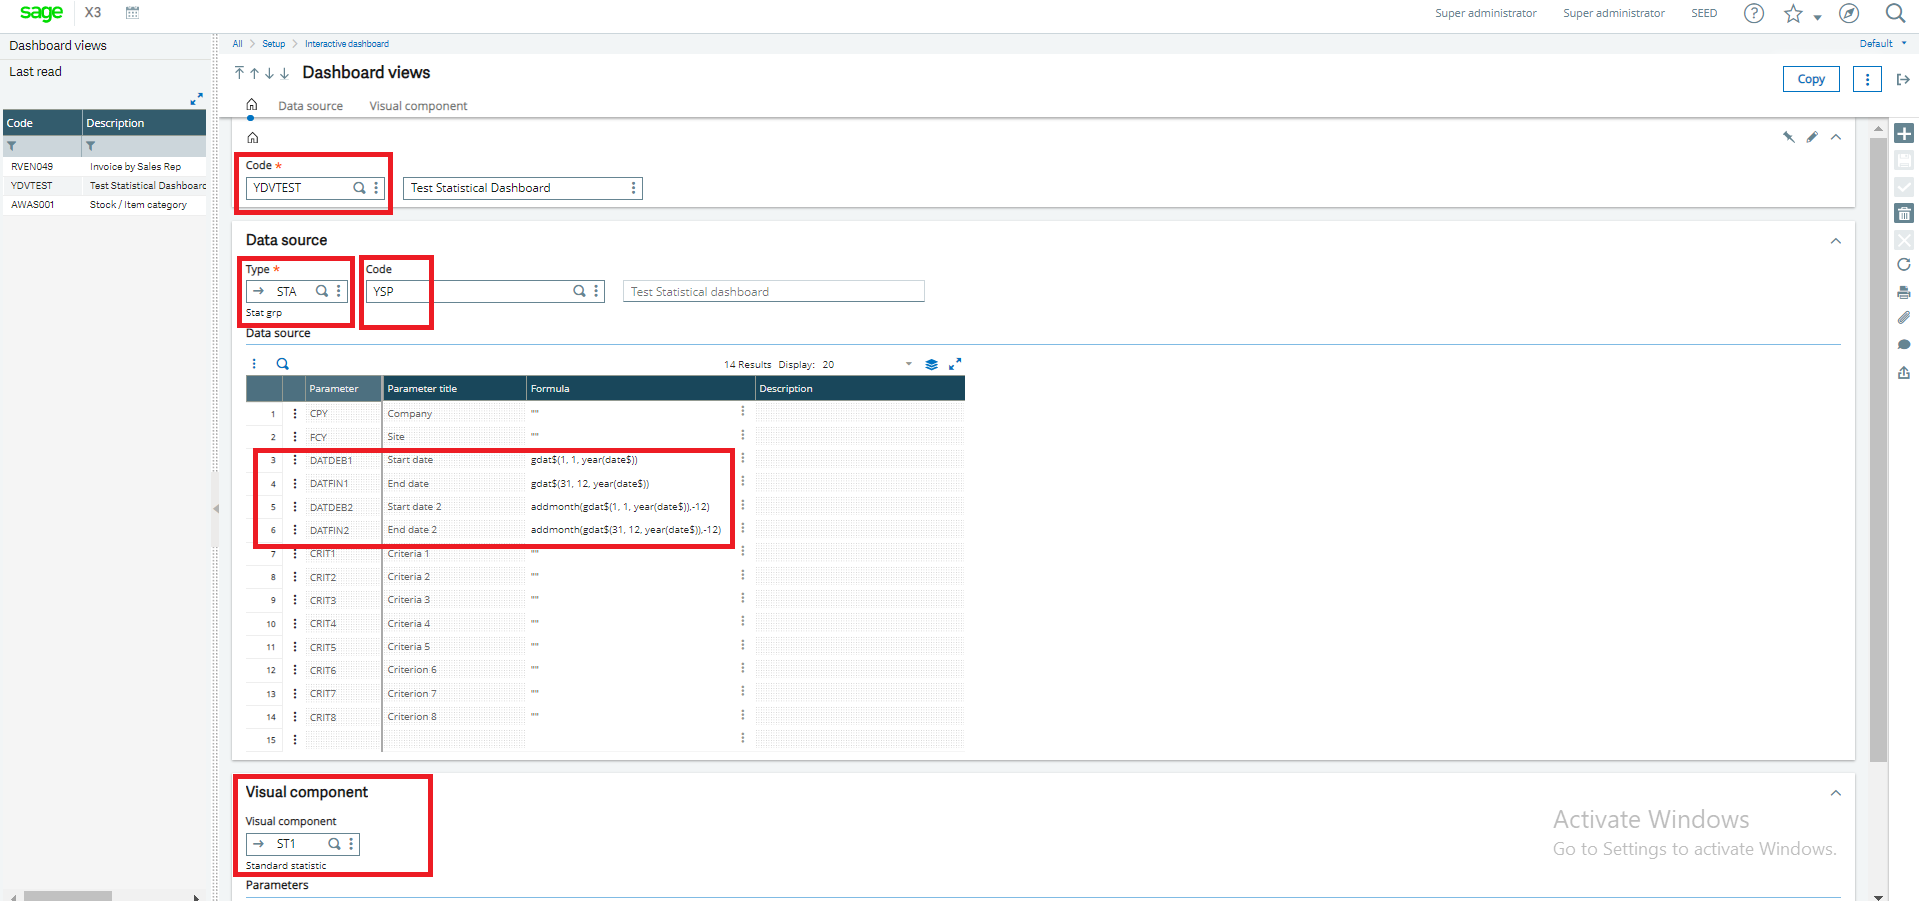Image resolution: width=1919 pixels, height=901 pixels.
Task: Delete the record via the trash icon
Action: (x=1904, y=213)
